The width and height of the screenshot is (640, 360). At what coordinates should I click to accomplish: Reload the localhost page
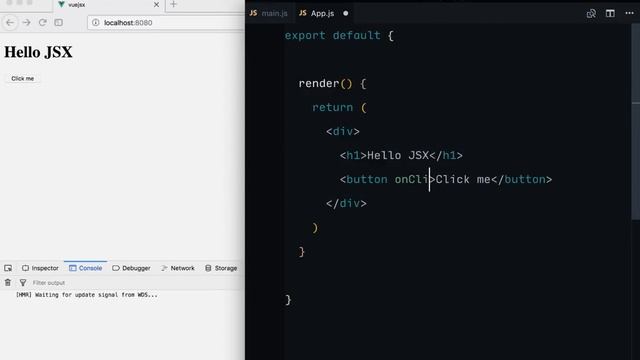[42, 22]
